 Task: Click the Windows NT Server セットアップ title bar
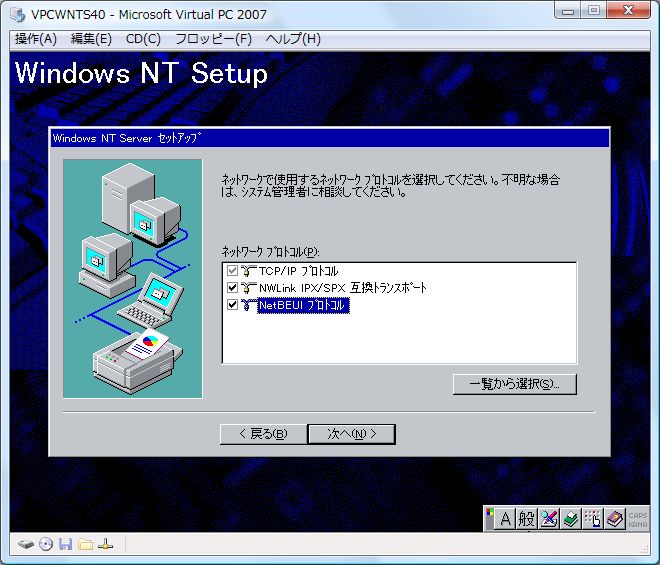point(330,138)
